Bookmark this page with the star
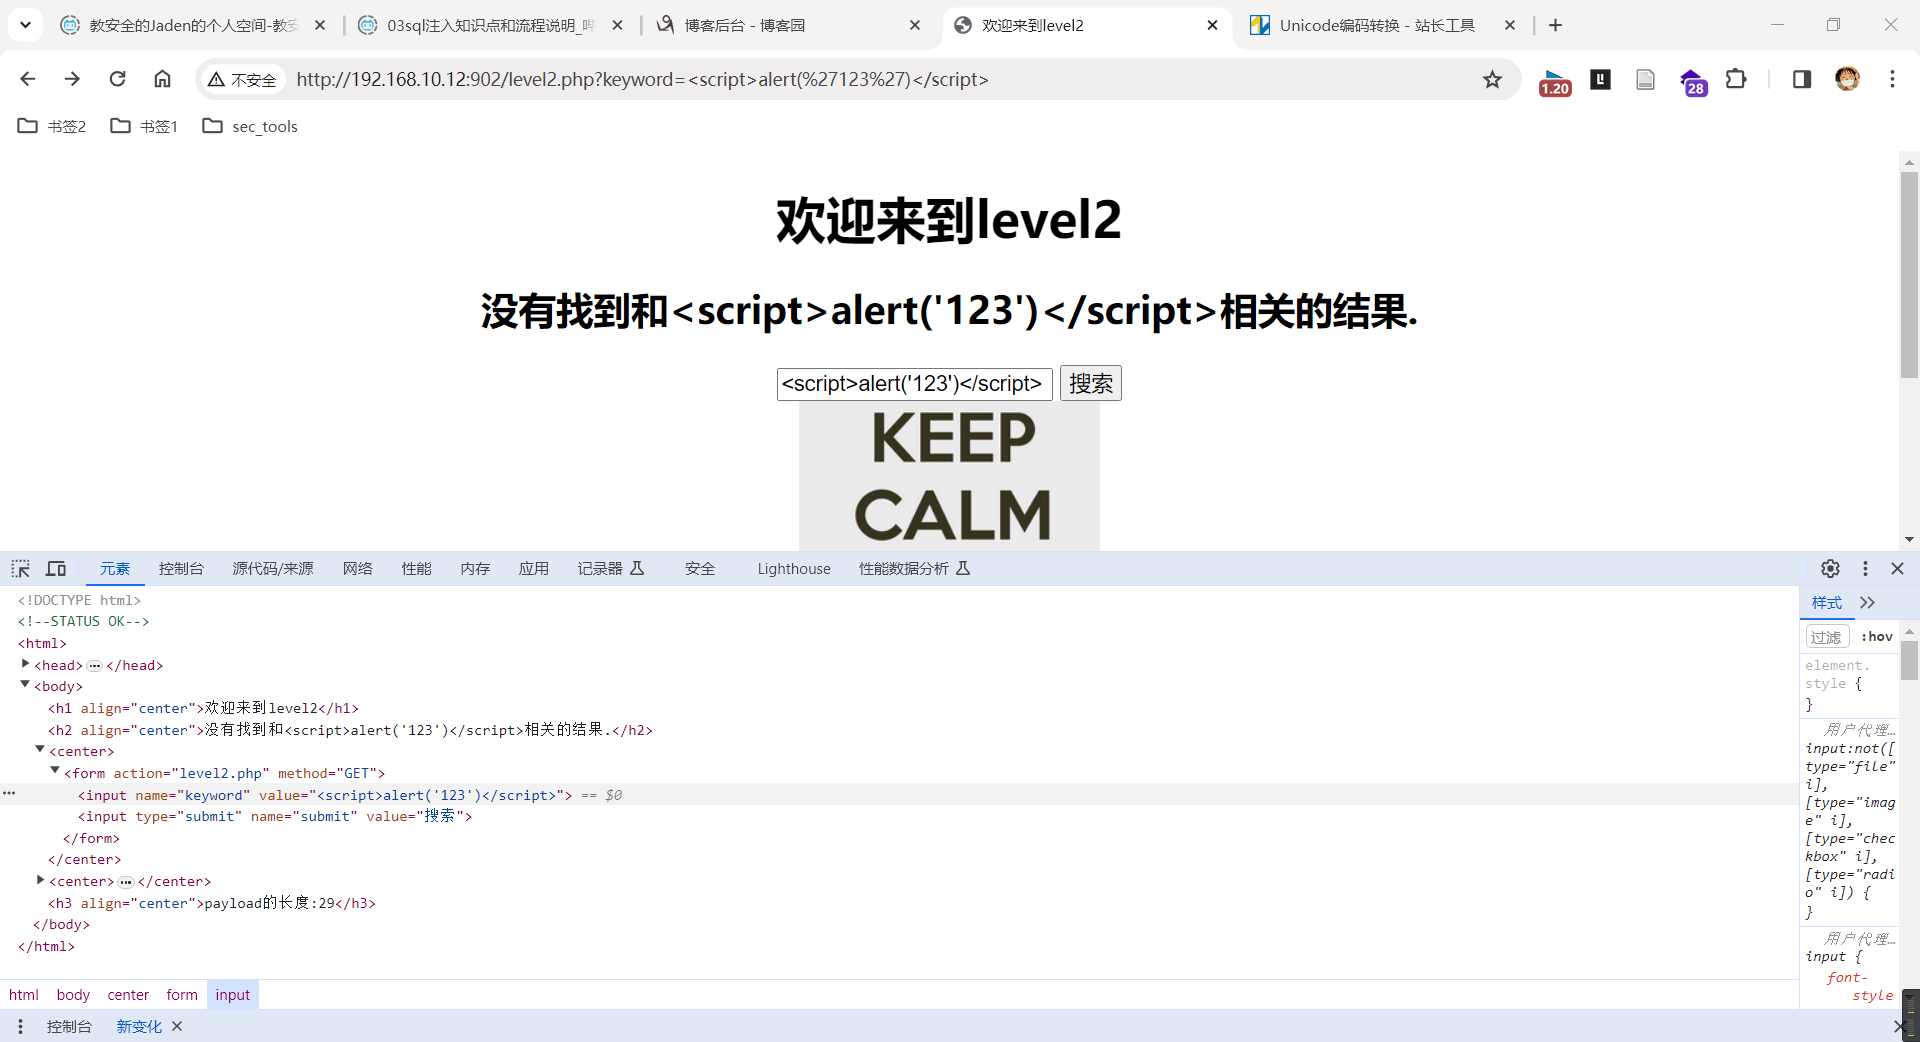 (x=1492, y=79)
